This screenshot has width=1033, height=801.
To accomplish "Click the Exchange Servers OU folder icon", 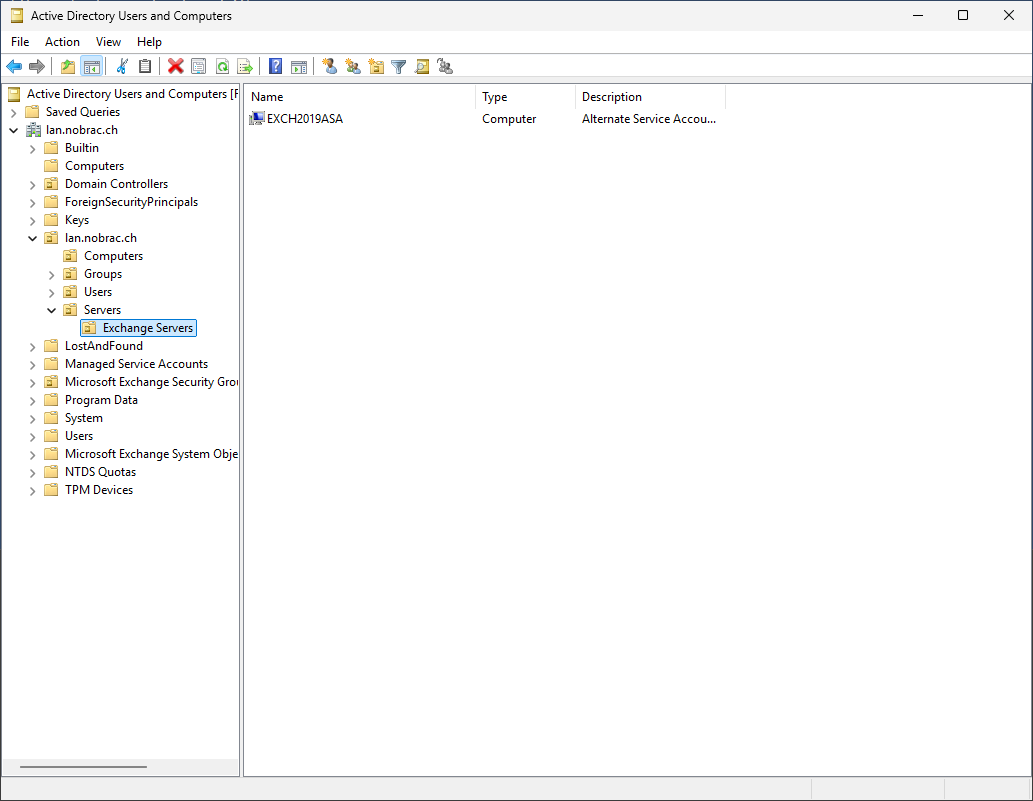I will pos(90,328).
